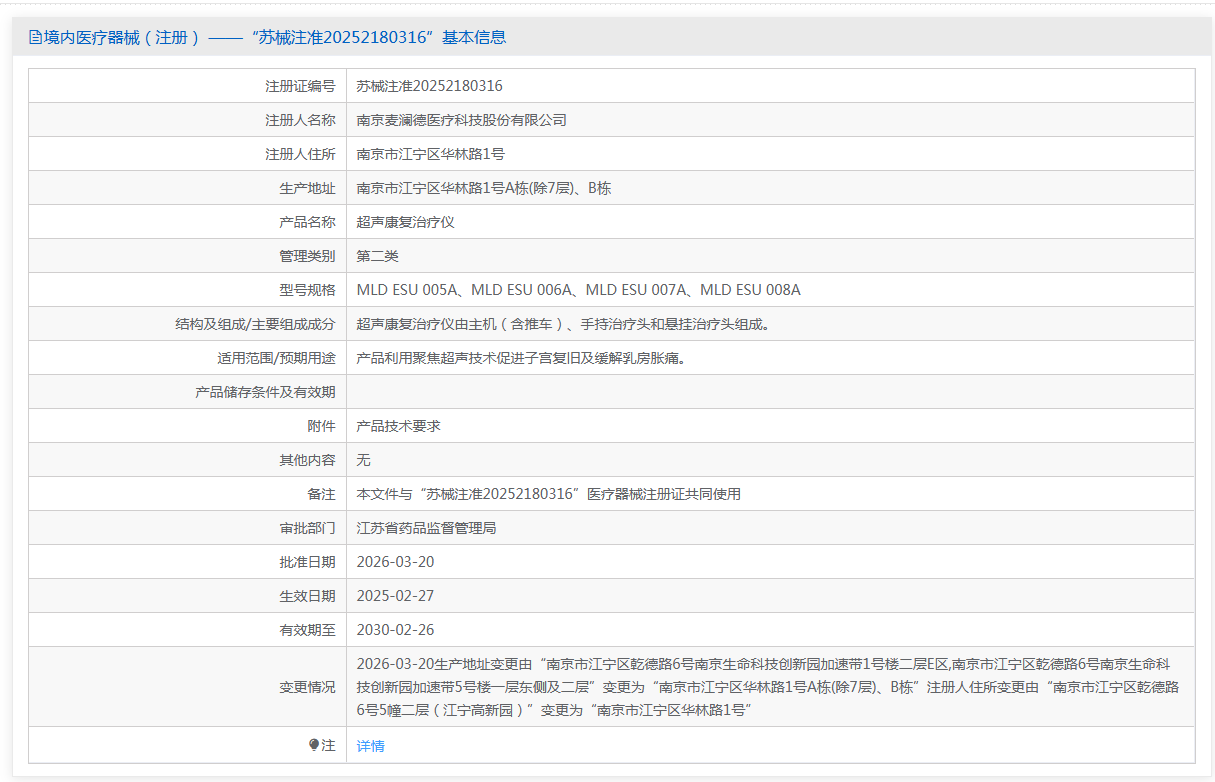Click the 其他内容 label
1215x782 pixels.
(307, 460)
